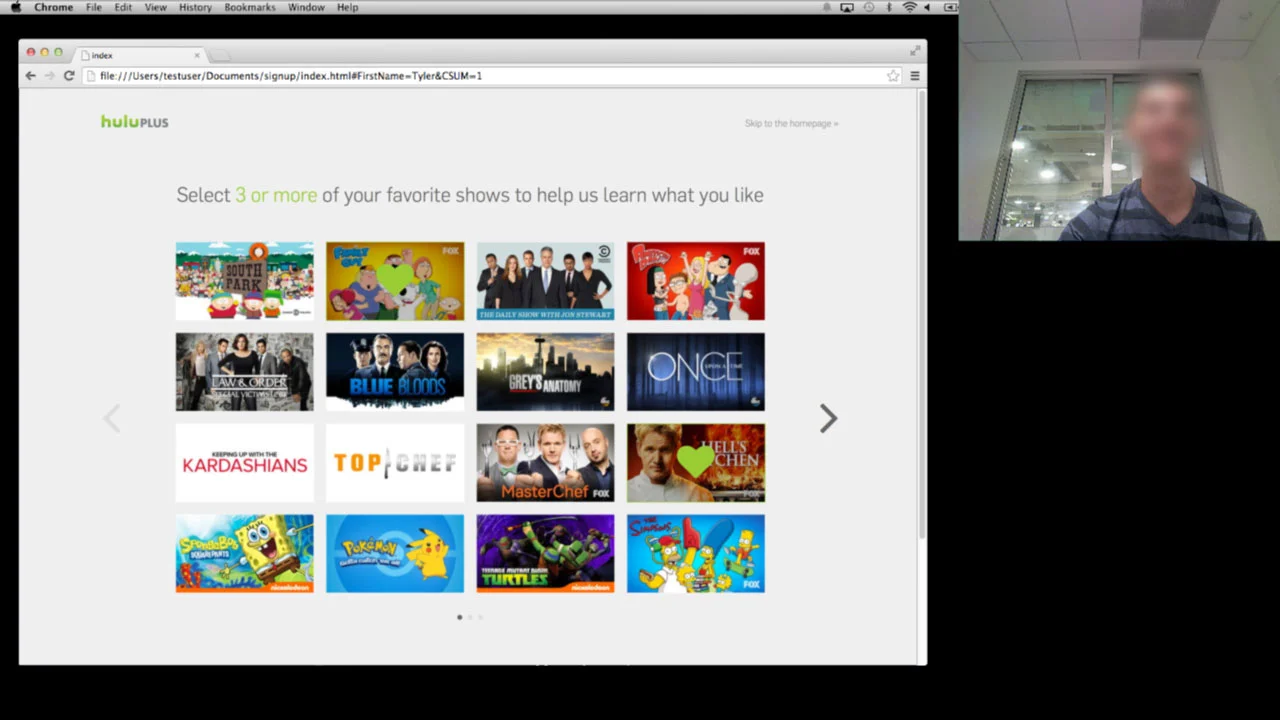
Task: Click the browser back arrow
Action: tap(30, 75)
